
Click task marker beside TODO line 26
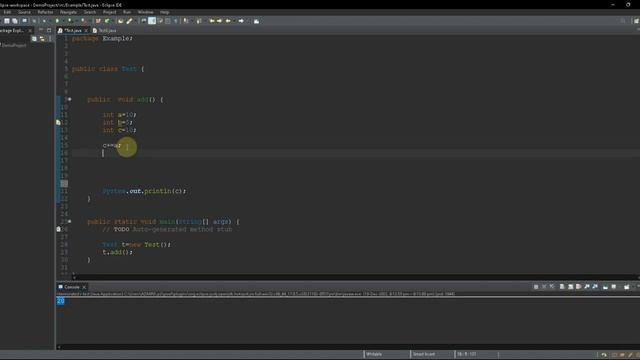click(58, 229)
